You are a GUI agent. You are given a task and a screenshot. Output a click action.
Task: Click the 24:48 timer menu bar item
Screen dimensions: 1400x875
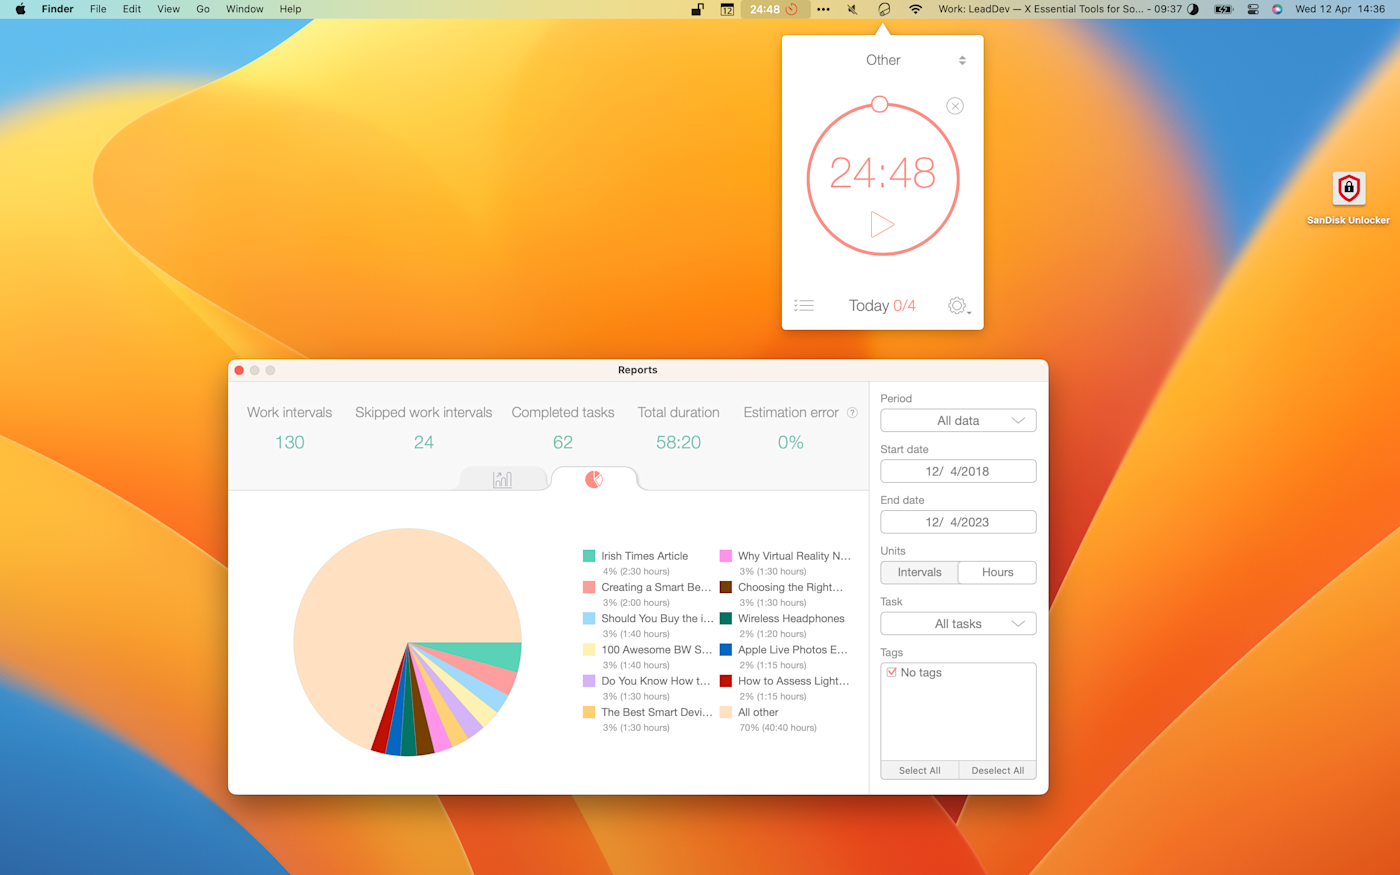pos(774,9)
